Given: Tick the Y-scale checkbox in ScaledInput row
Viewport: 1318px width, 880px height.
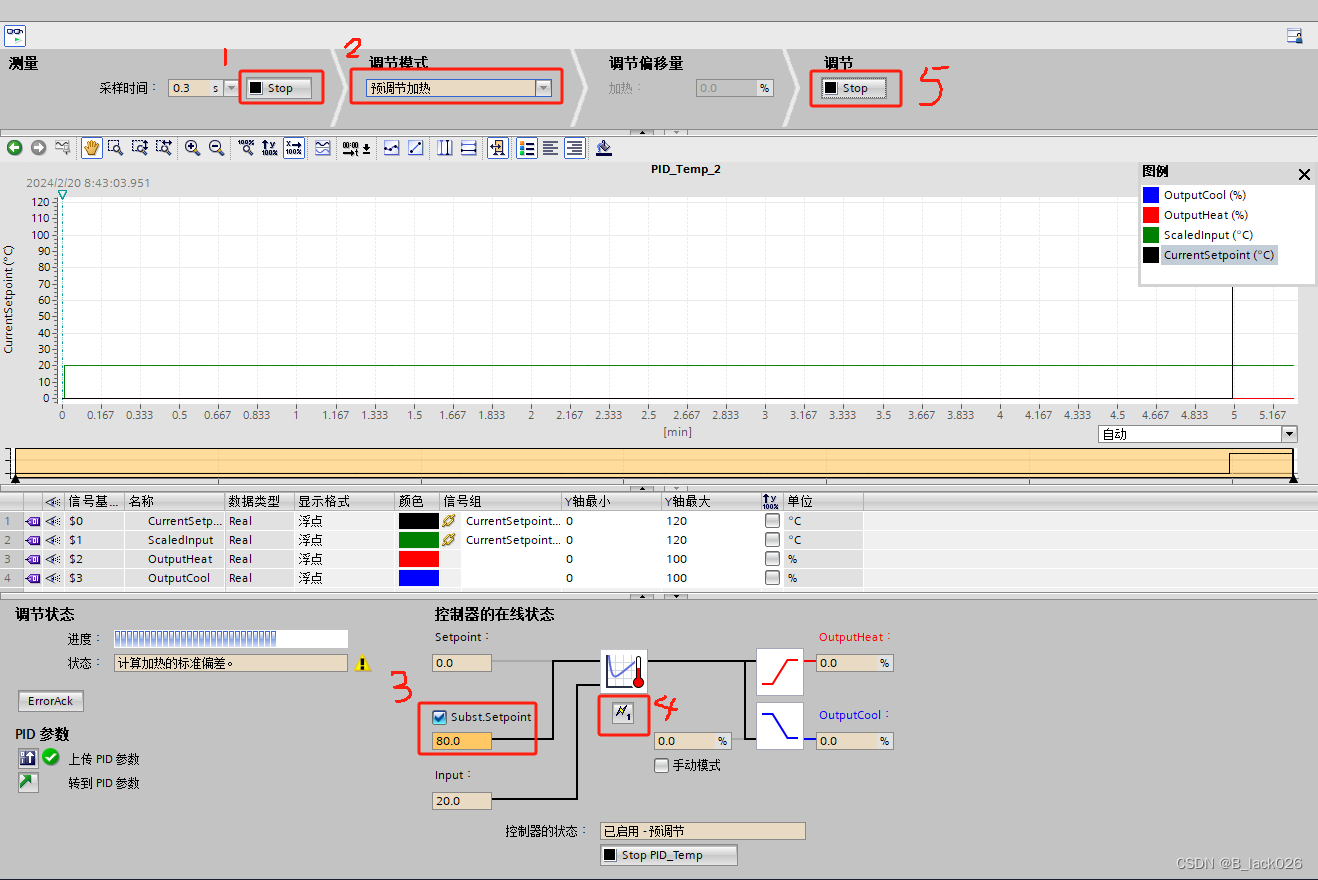Looking at the screenshot, I should click(772, 540).
